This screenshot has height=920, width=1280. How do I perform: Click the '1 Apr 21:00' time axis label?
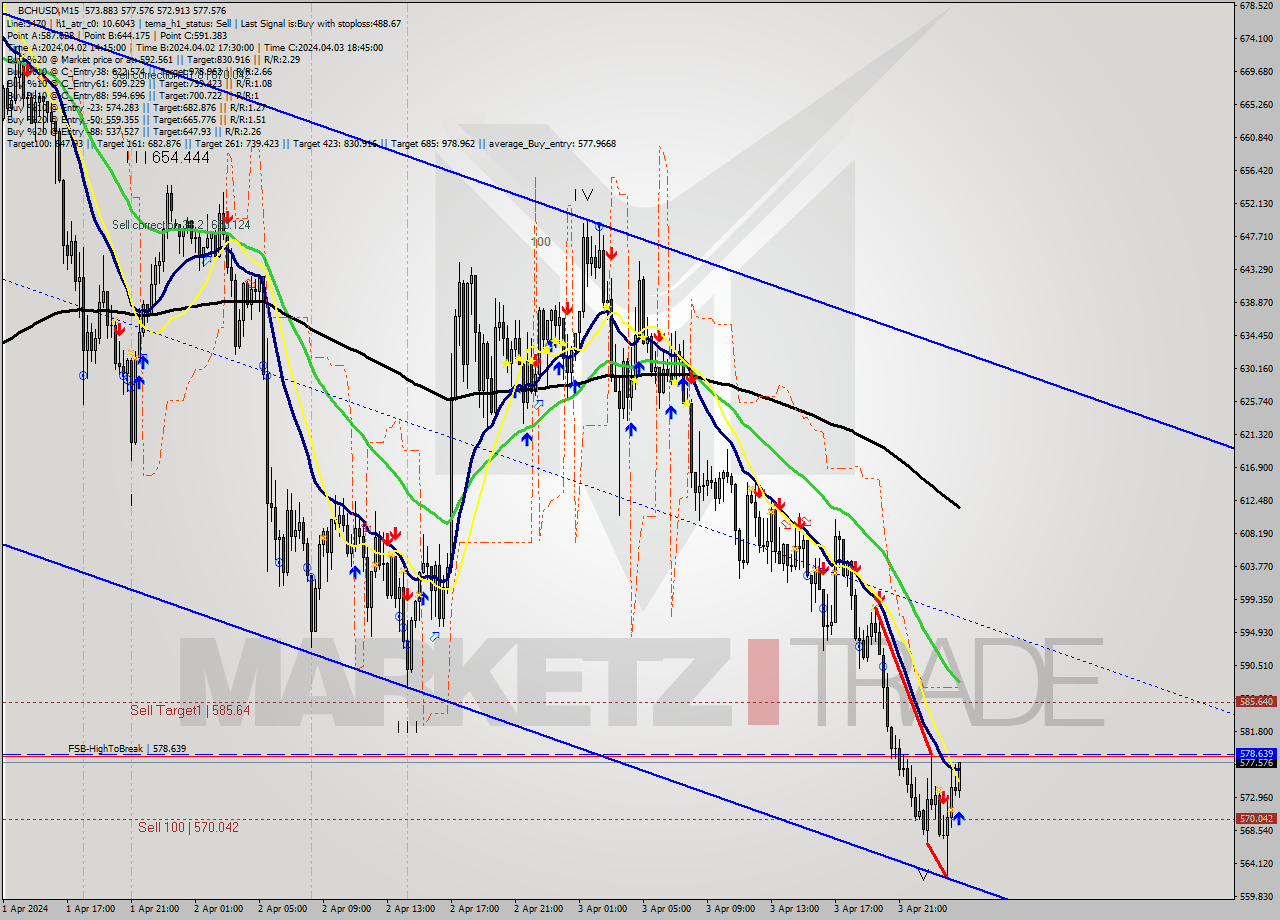pos(155,910)
